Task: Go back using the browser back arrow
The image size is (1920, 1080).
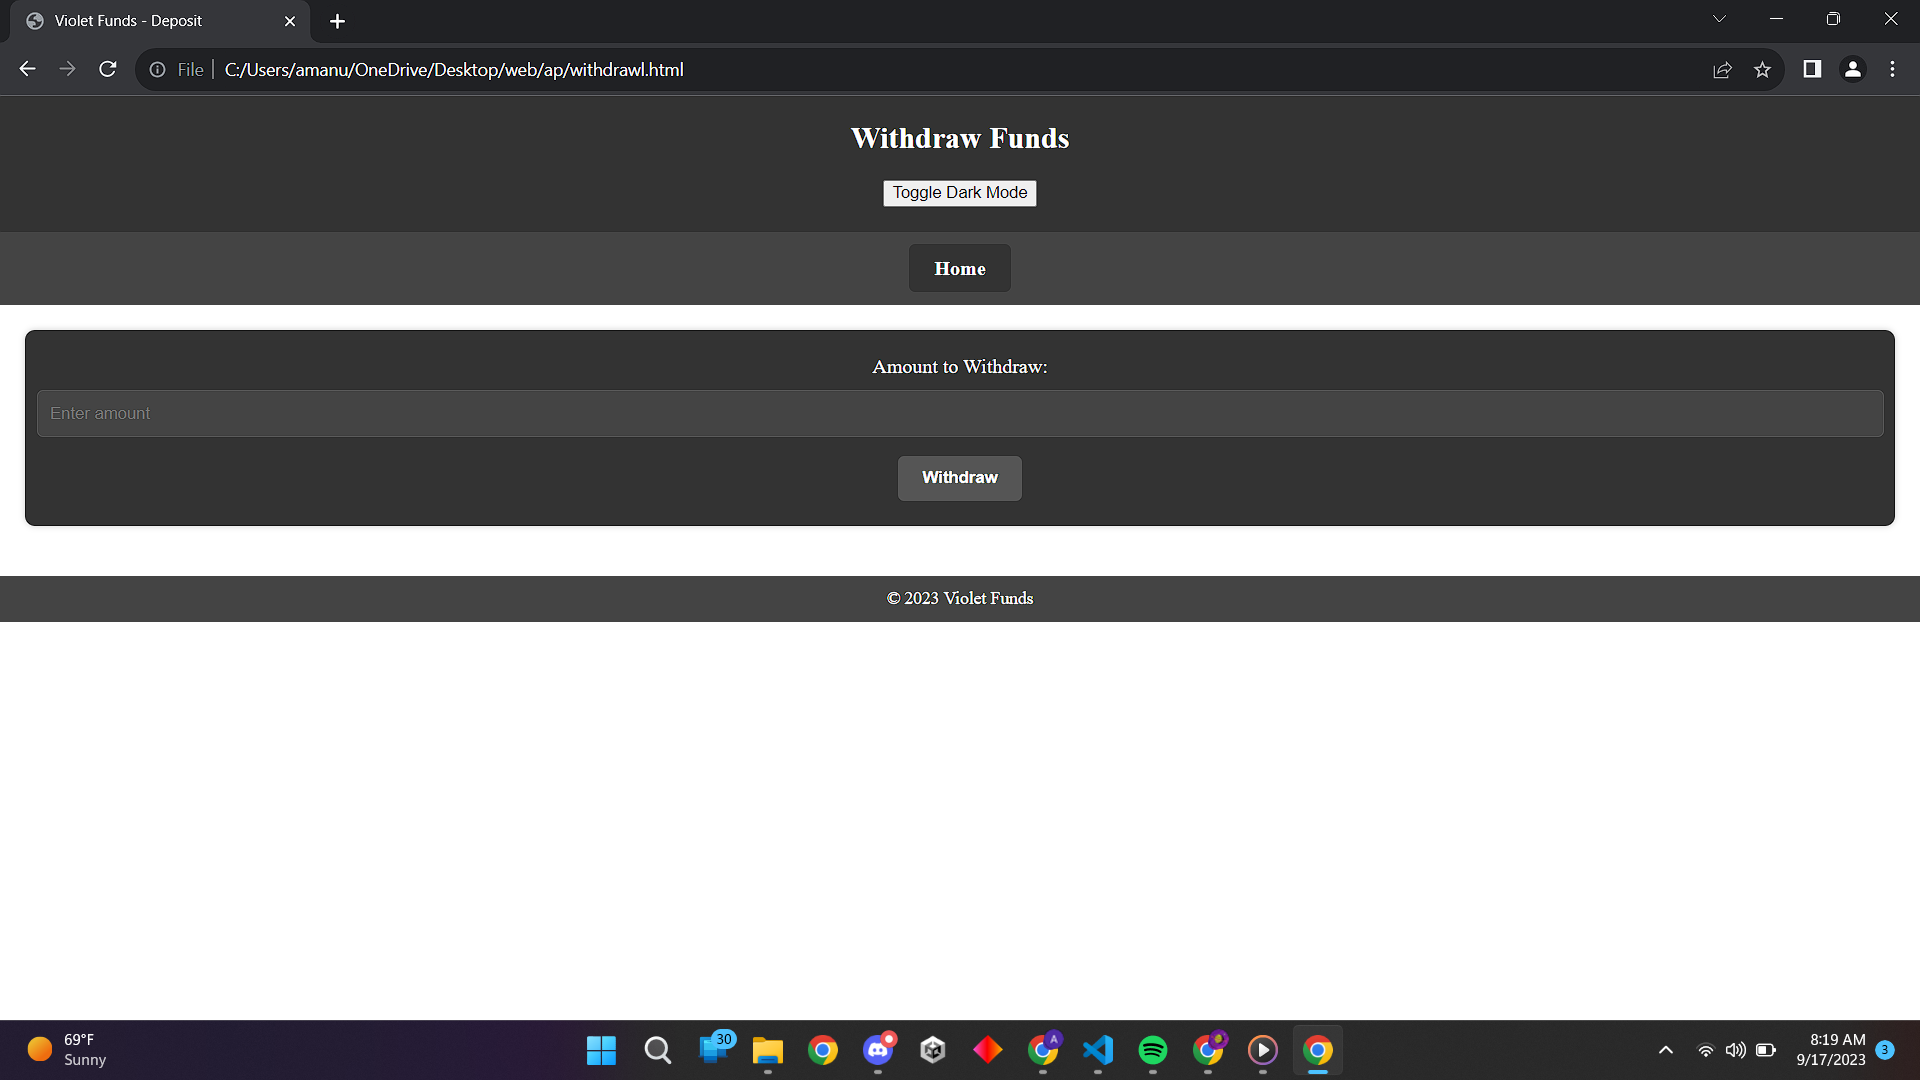Action: pos(28,69)
